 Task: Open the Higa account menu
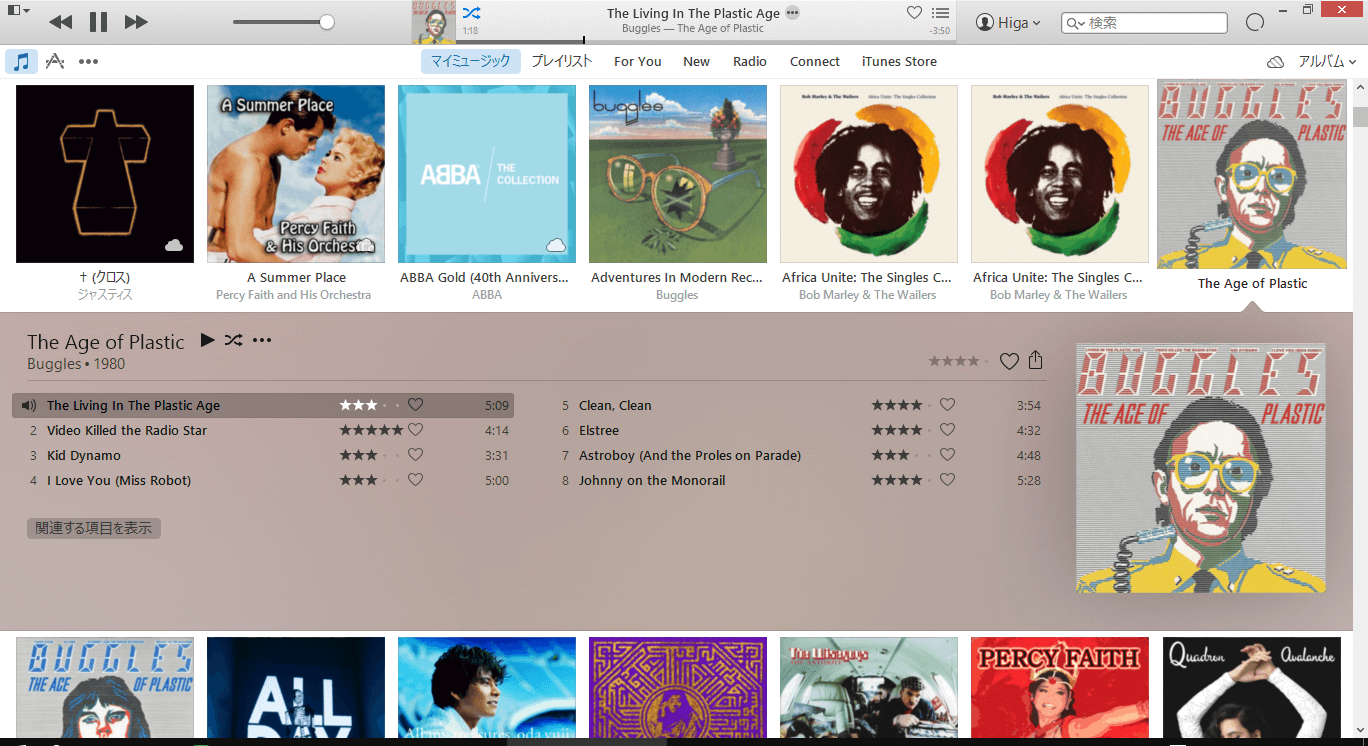1008,23
